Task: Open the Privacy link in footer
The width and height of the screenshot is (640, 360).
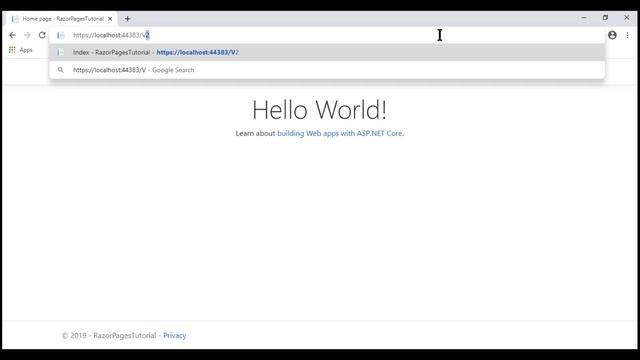Action: (x=175, y=336)
